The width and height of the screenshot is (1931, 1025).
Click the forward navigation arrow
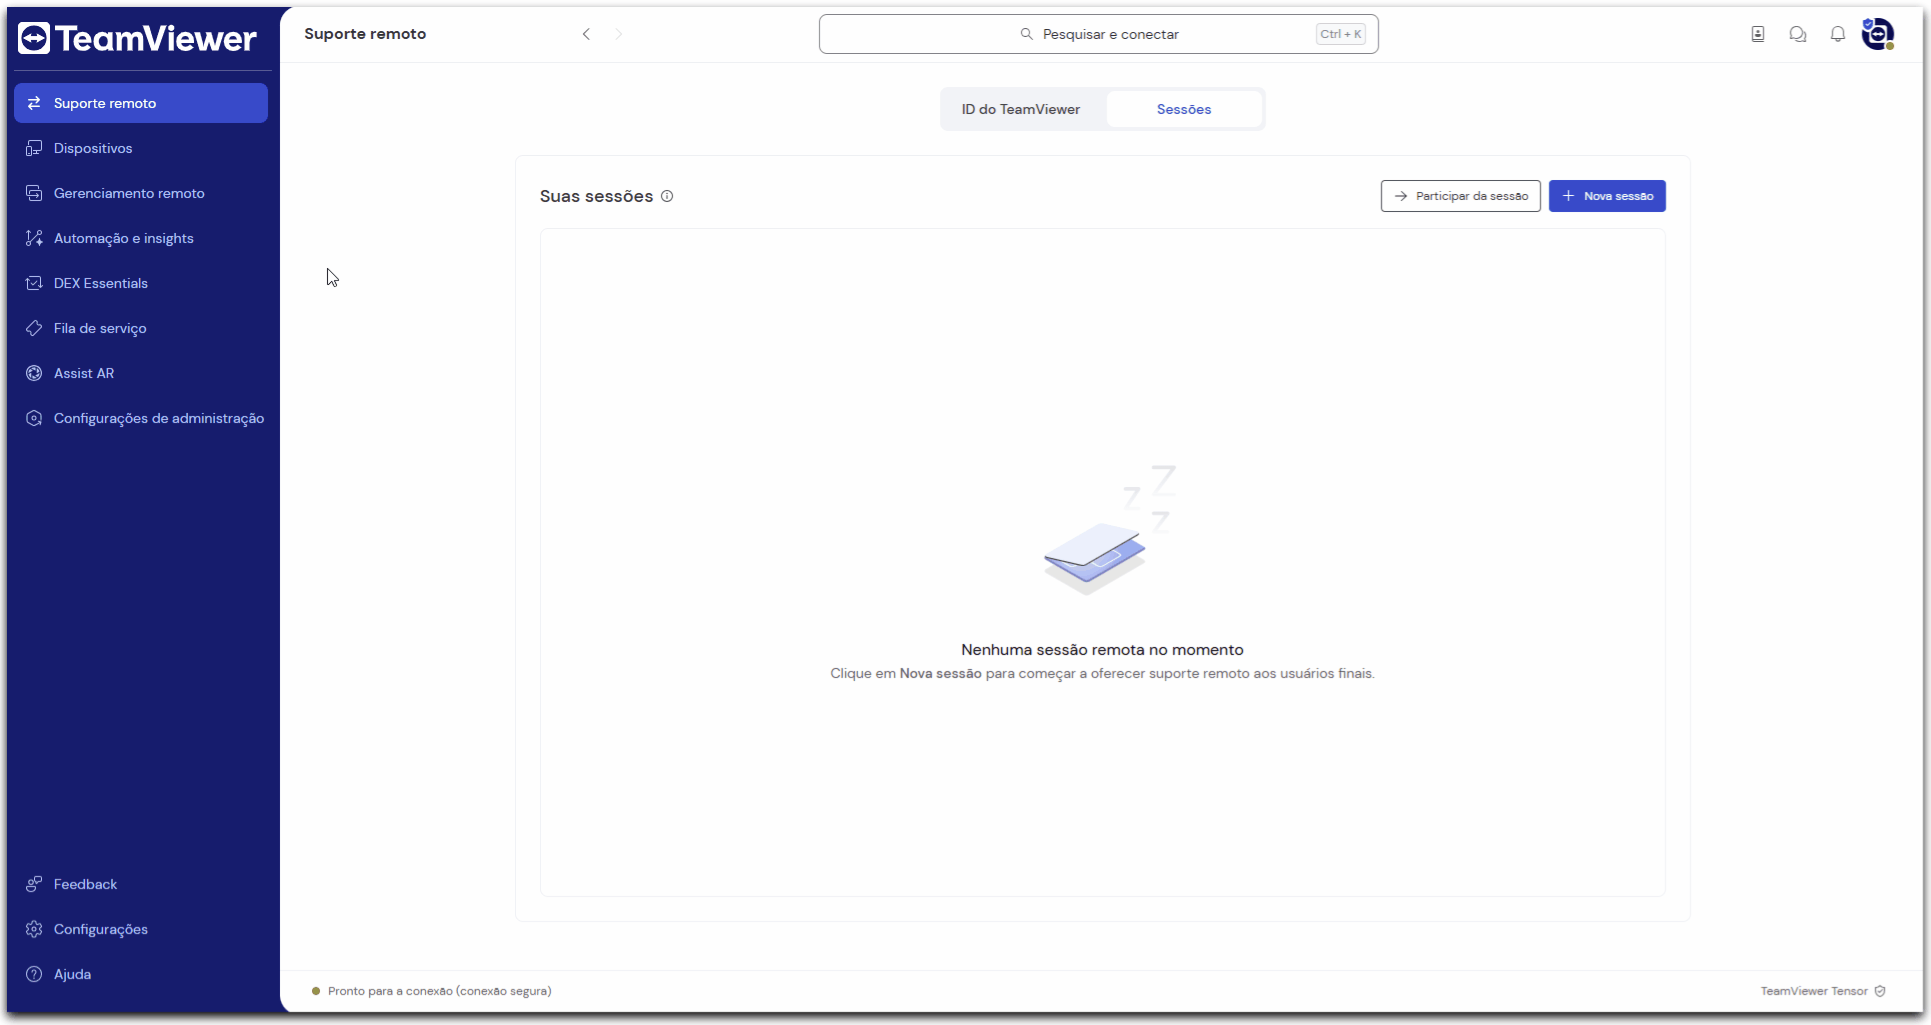618,34
